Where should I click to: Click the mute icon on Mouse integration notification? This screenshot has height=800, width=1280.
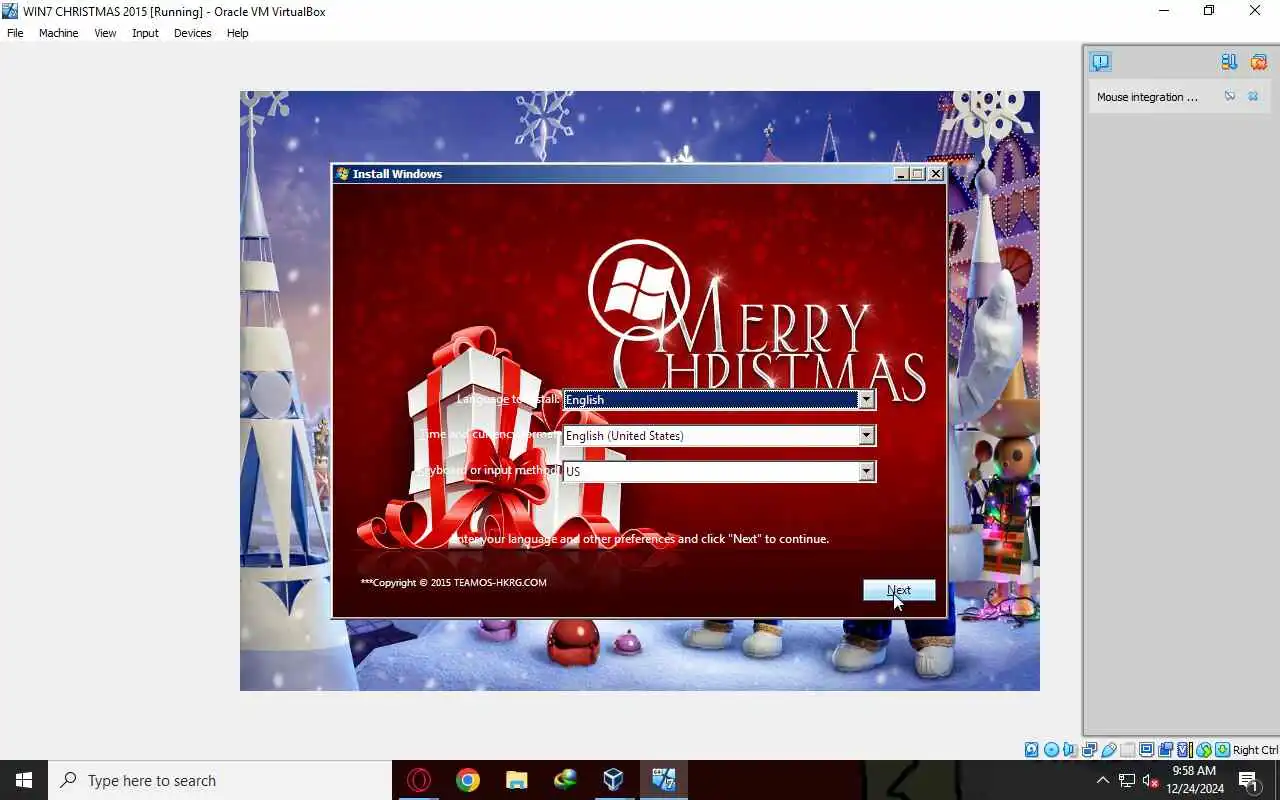(x=1230, y=97)
